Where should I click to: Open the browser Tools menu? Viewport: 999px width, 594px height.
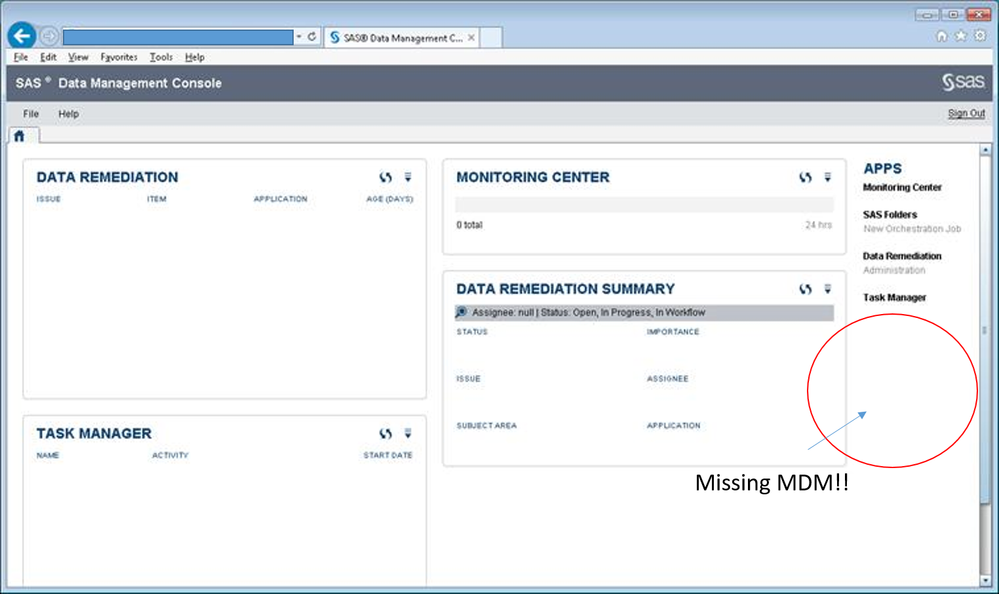161,57
